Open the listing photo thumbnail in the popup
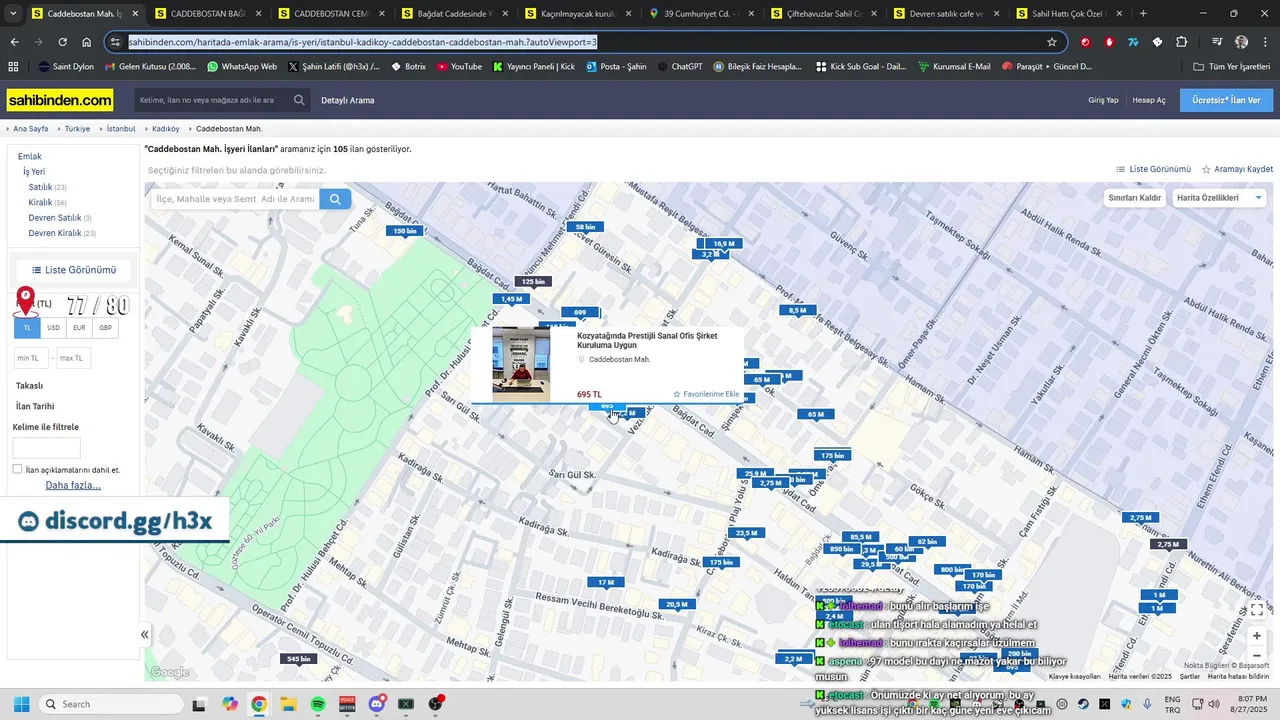 click(x=521, y=365)
